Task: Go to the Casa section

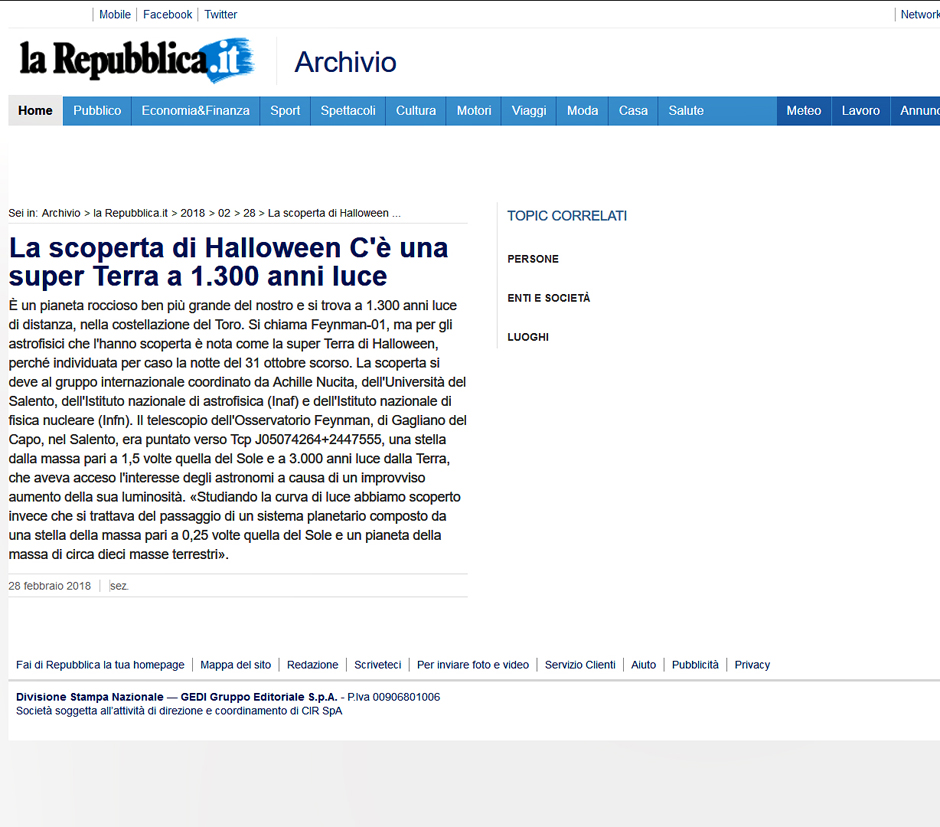Action: (633, 111)
